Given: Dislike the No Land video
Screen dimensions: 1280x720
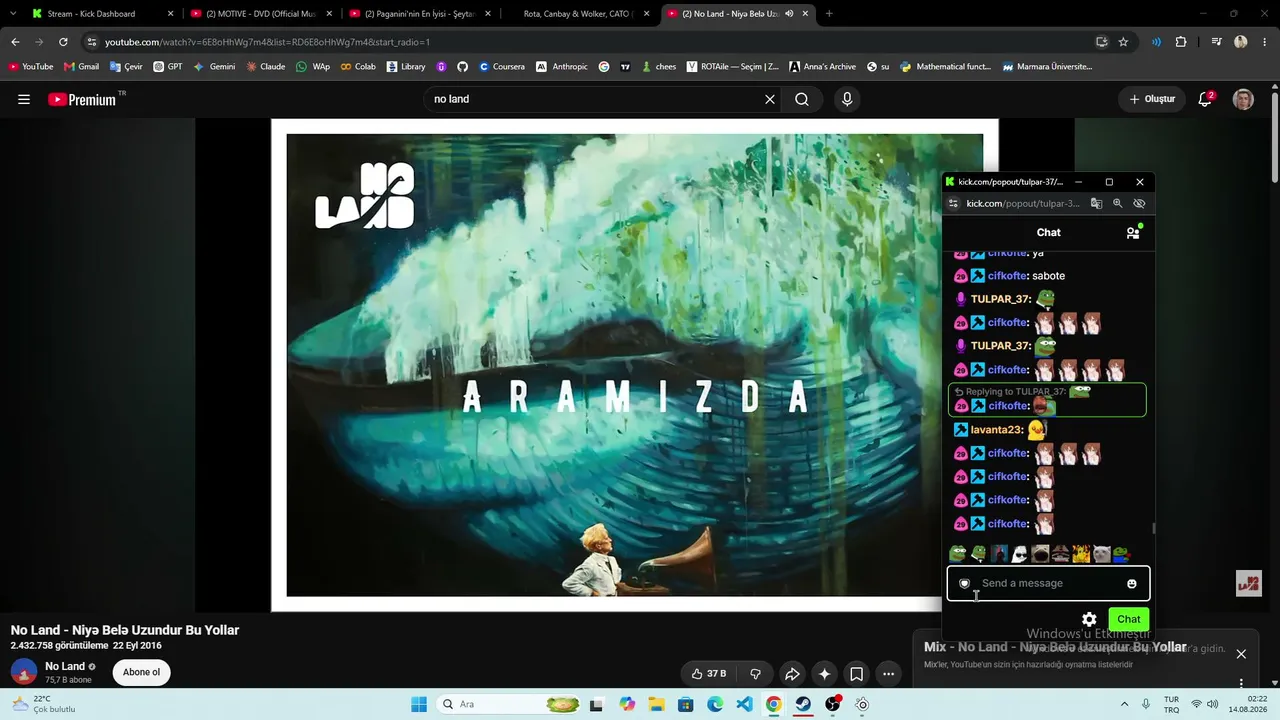Looking at the screenshot, I should [x=755, y=673].
